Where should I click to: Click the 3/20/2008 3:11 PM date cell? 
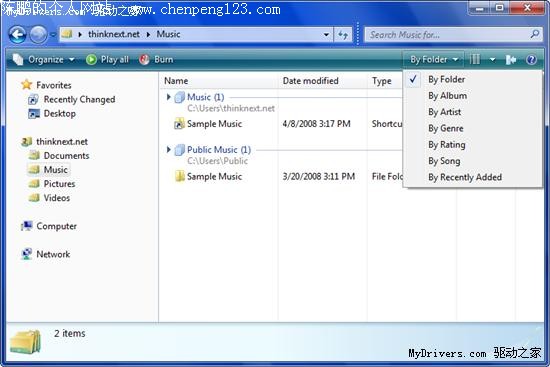click(x=318, y=176)
